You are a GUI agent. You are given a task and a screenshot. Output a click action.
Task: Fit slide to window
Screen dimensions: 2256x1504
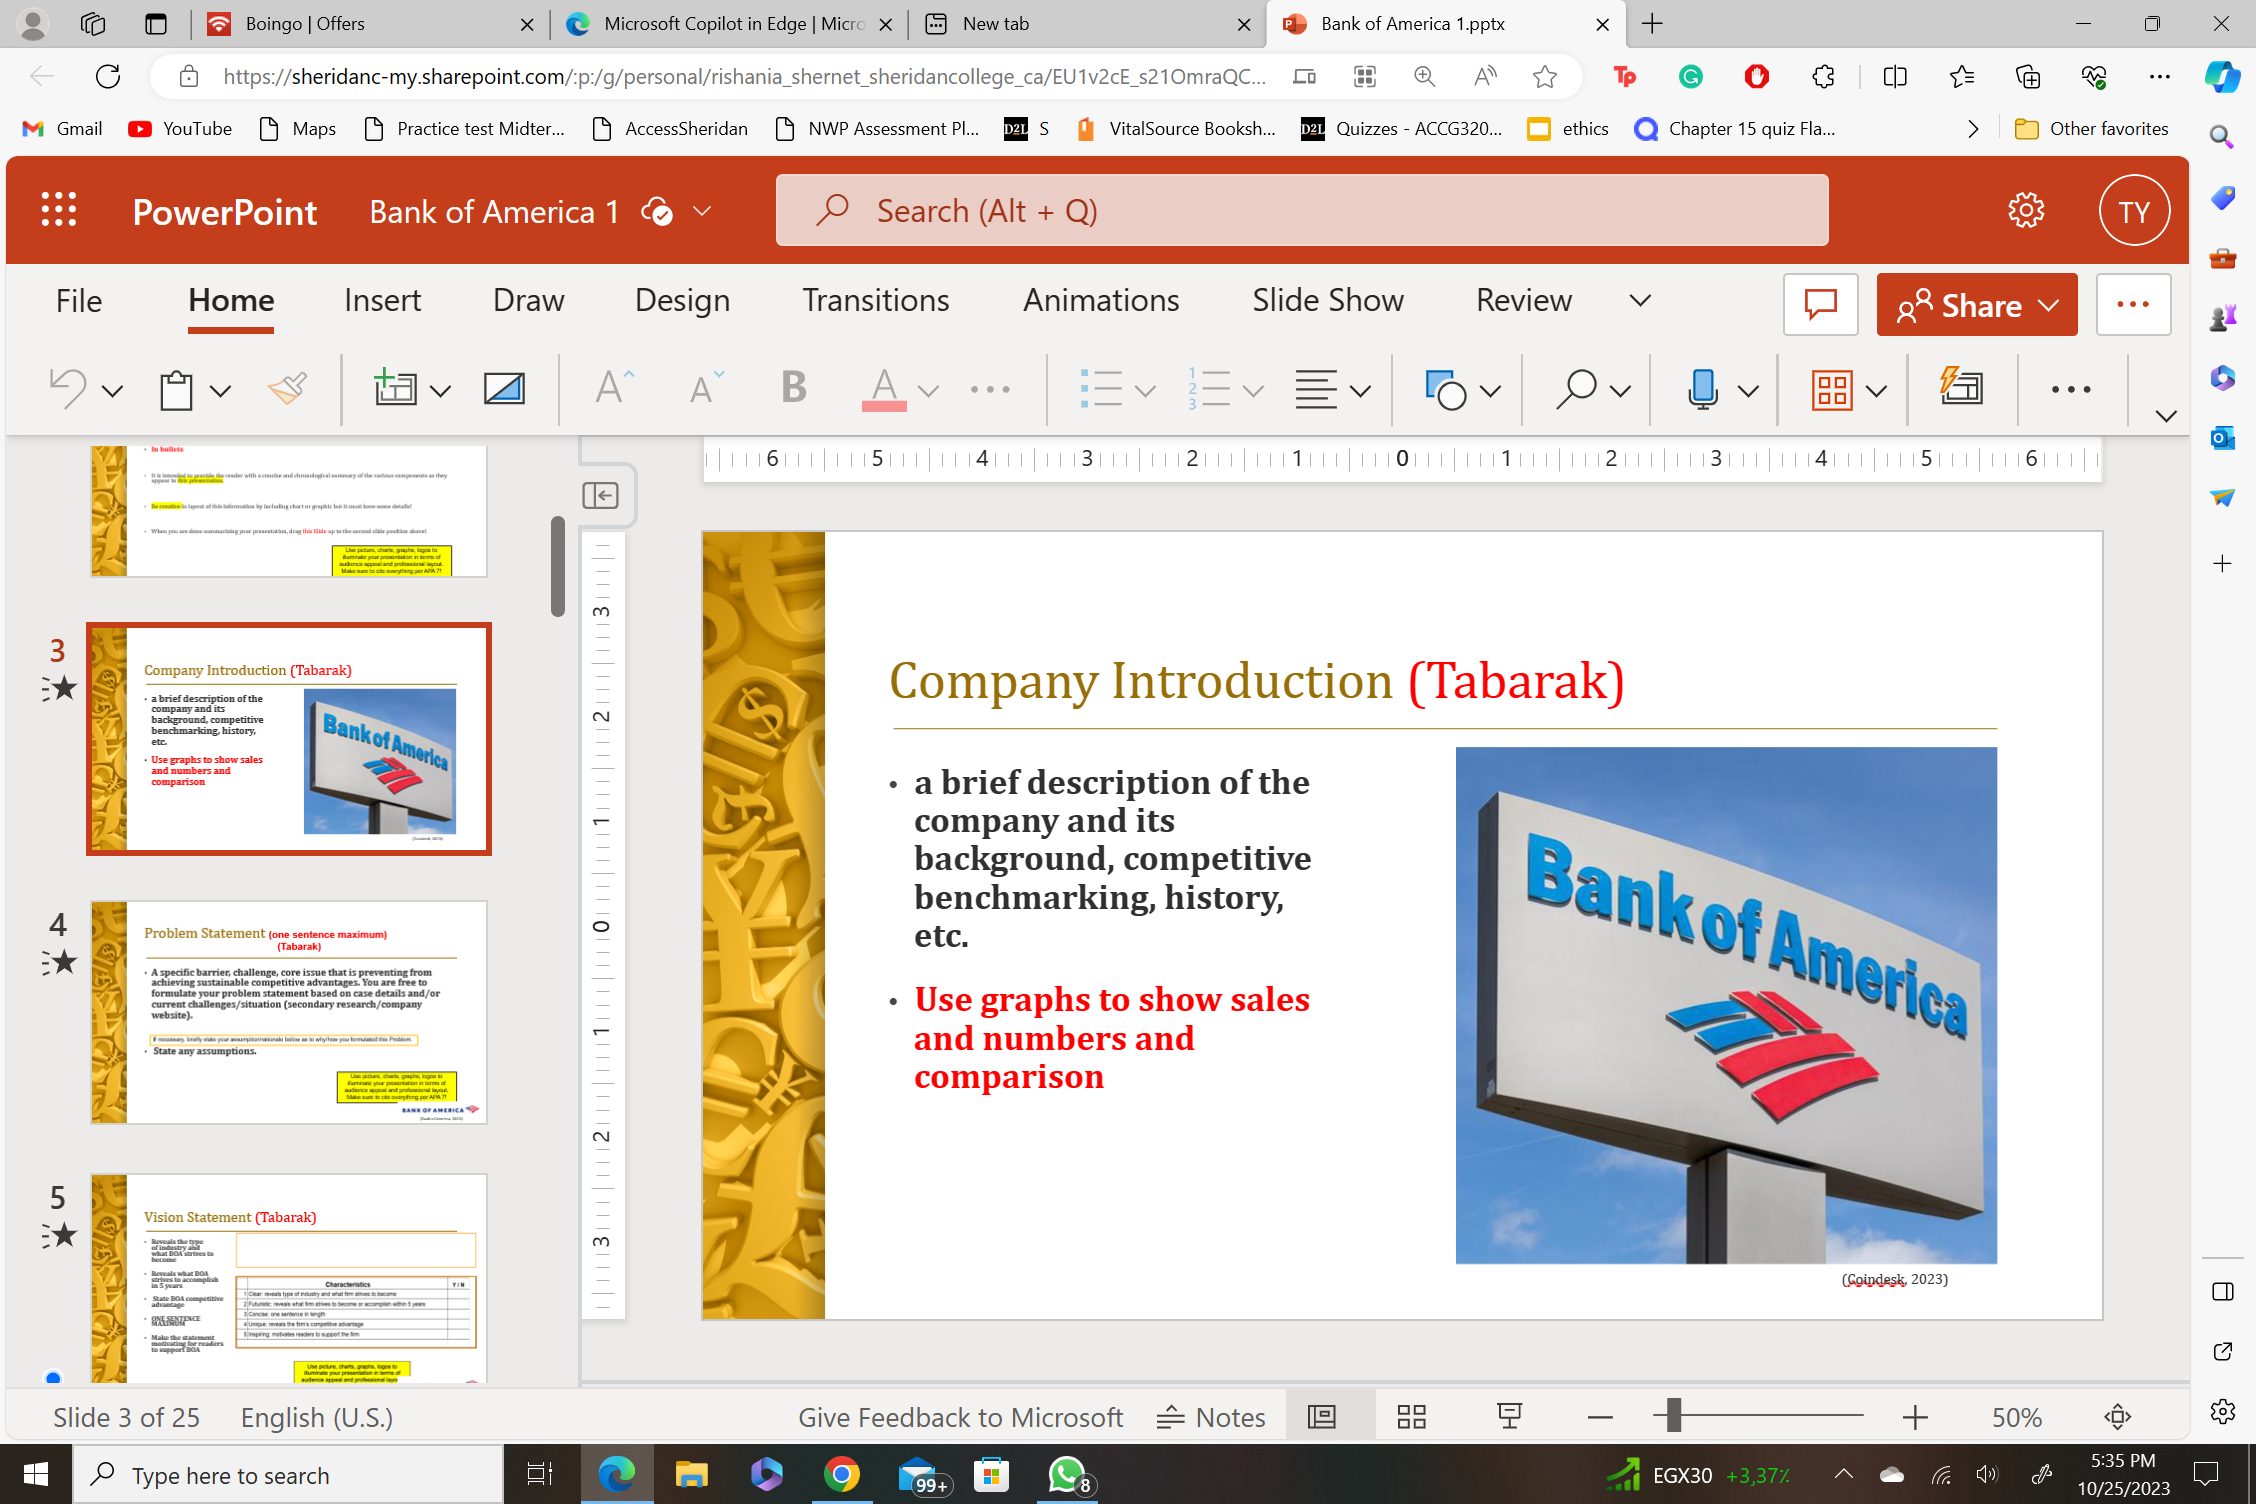(x=2118, y=1416)
